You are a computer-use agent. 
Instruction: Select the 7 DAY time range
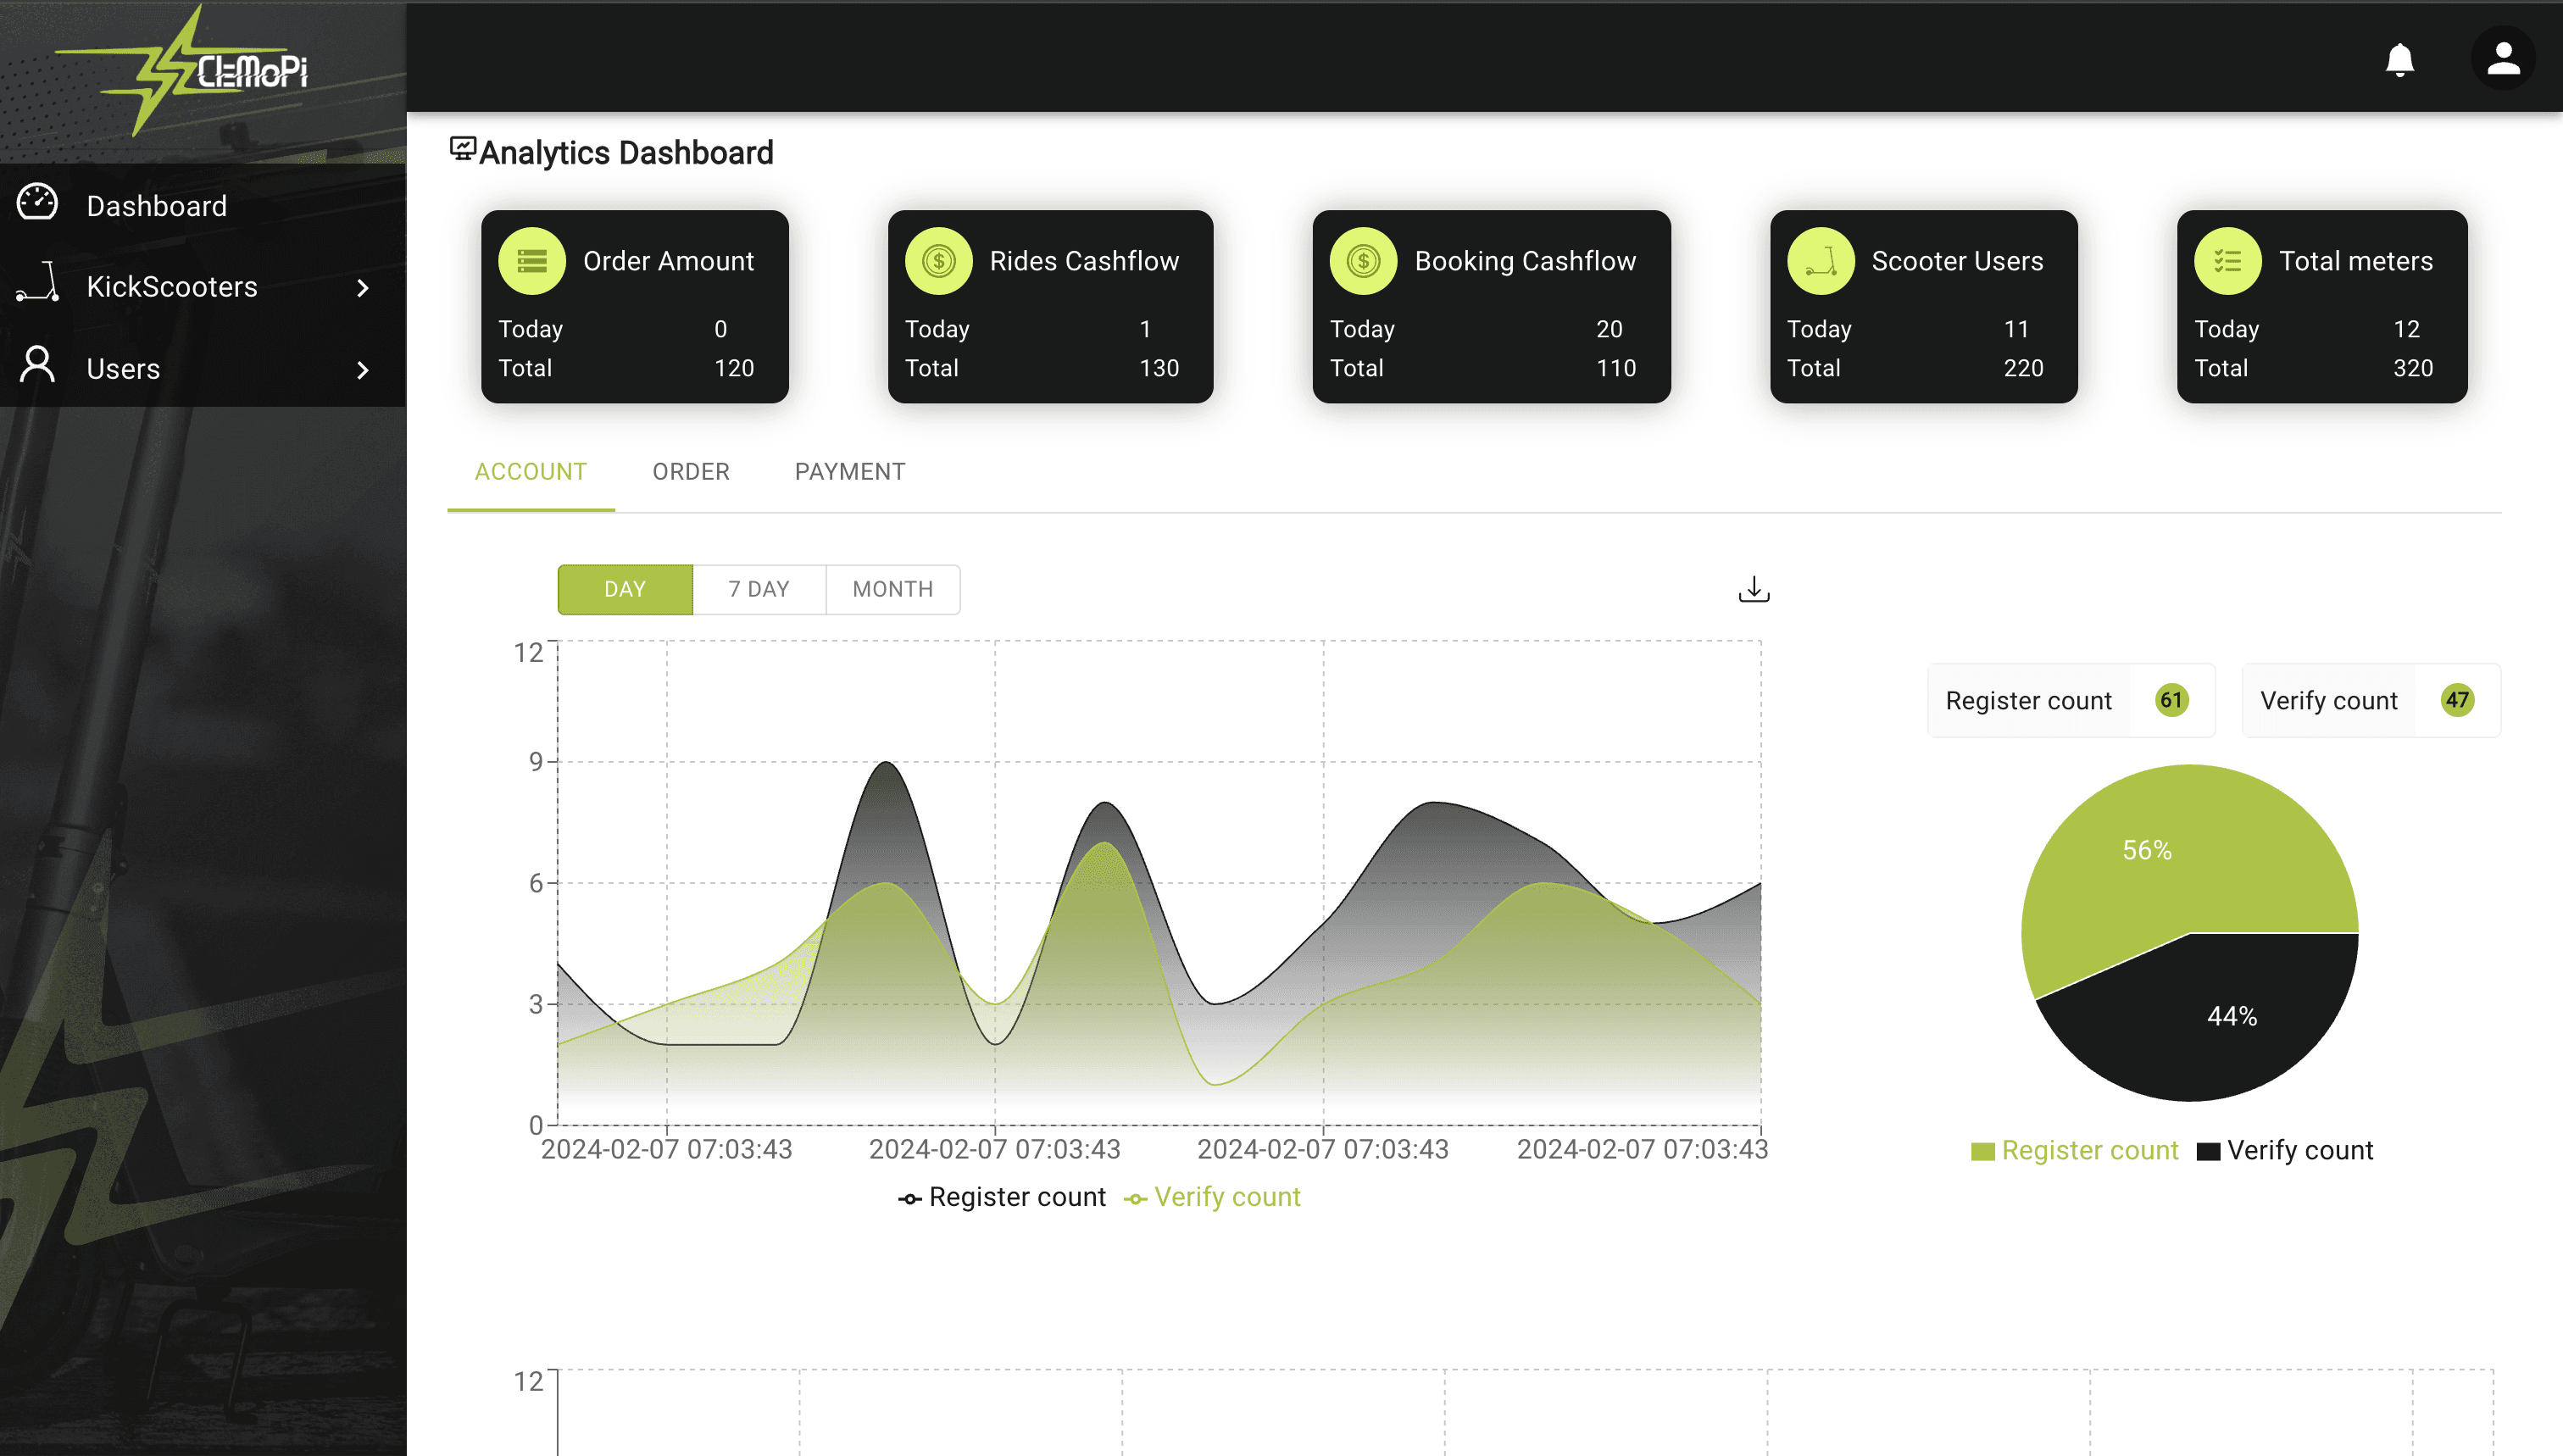tap(758, 589)
